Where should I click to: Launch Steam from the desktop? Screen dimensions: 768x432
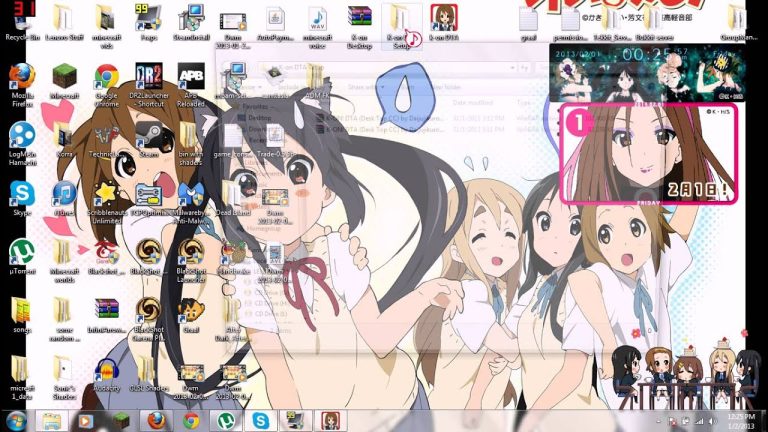pos(149,140)
